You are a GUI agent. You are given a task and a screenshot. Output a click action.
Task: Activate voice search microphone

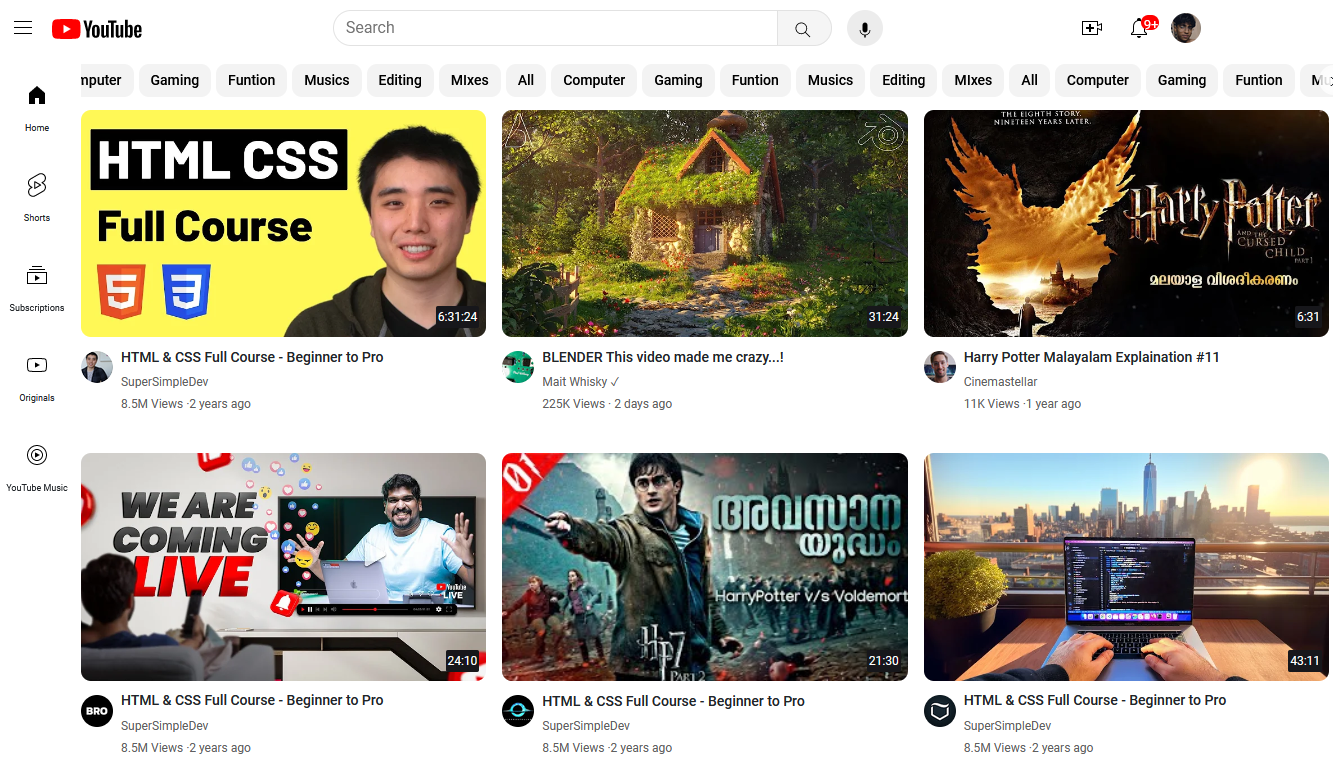865,29
